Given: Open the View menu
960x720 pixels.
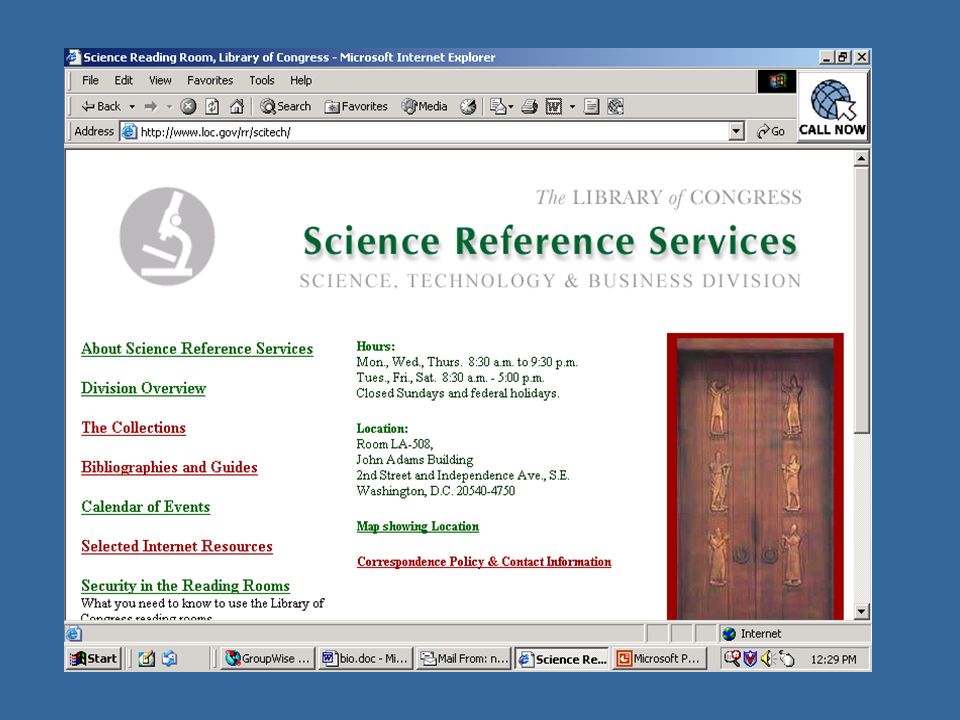Looking at the screenshot, I should pos(160,80).
